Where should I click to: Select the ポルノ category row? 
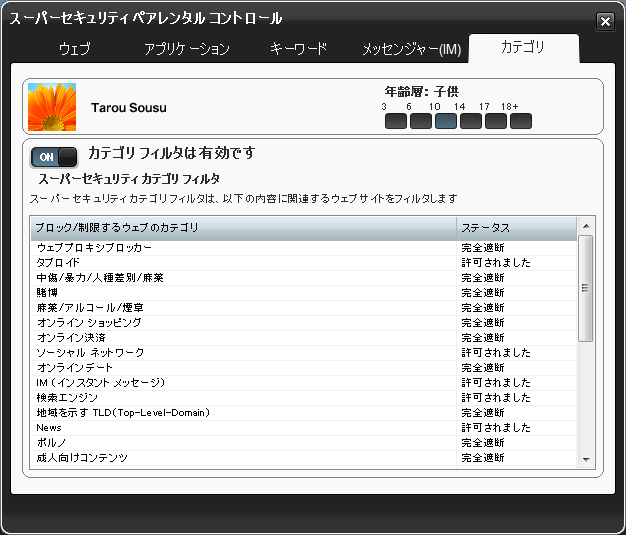click(x=304, y=442)
